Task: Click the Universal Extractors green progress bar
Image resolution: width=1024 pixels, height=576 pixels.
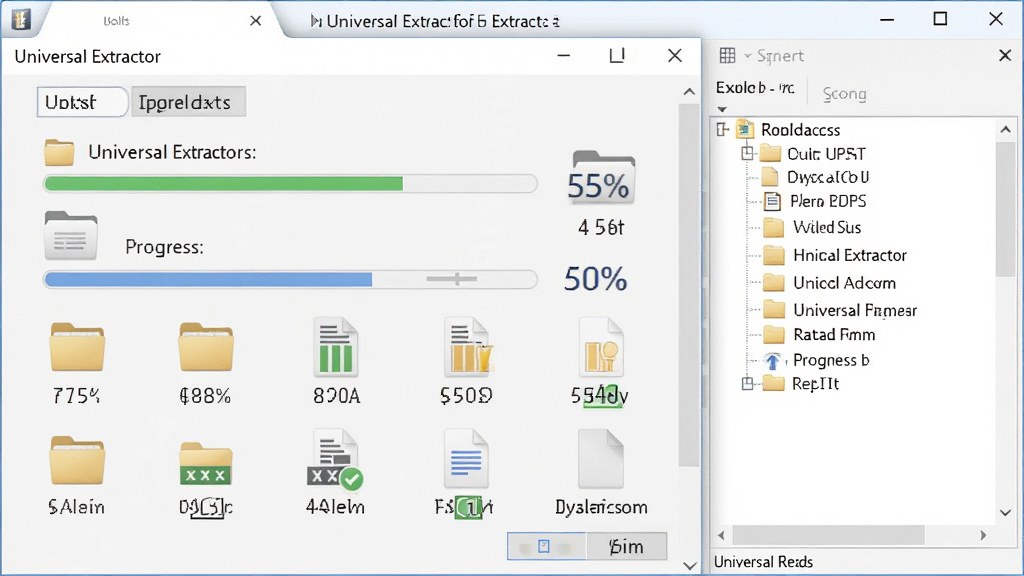Action: (x=290, y=184)
